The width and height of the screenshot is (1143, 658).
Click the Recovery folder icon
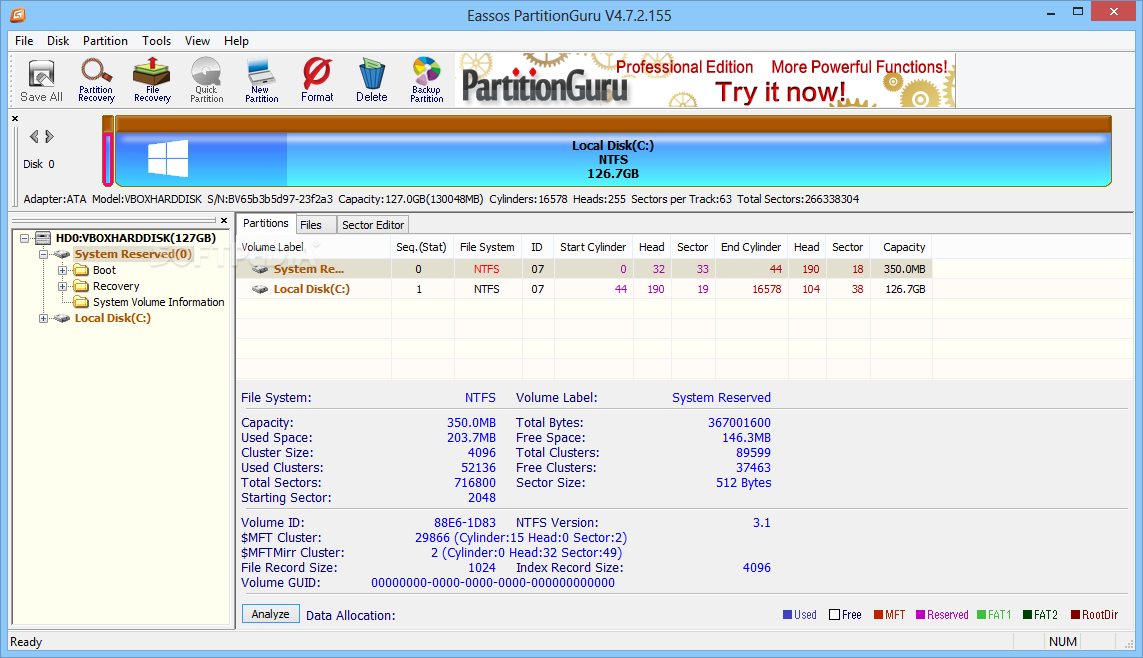(82, 286)
